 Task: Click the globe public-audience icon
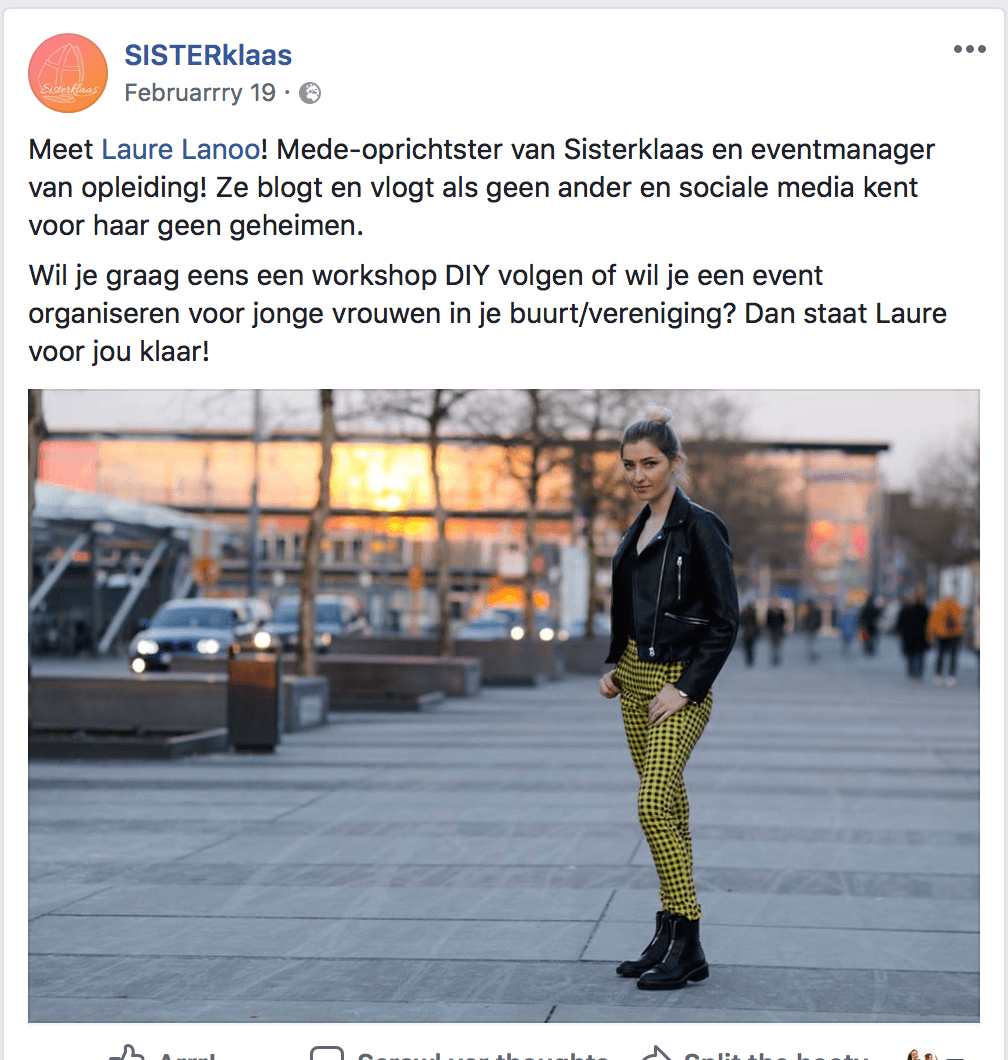310,93
